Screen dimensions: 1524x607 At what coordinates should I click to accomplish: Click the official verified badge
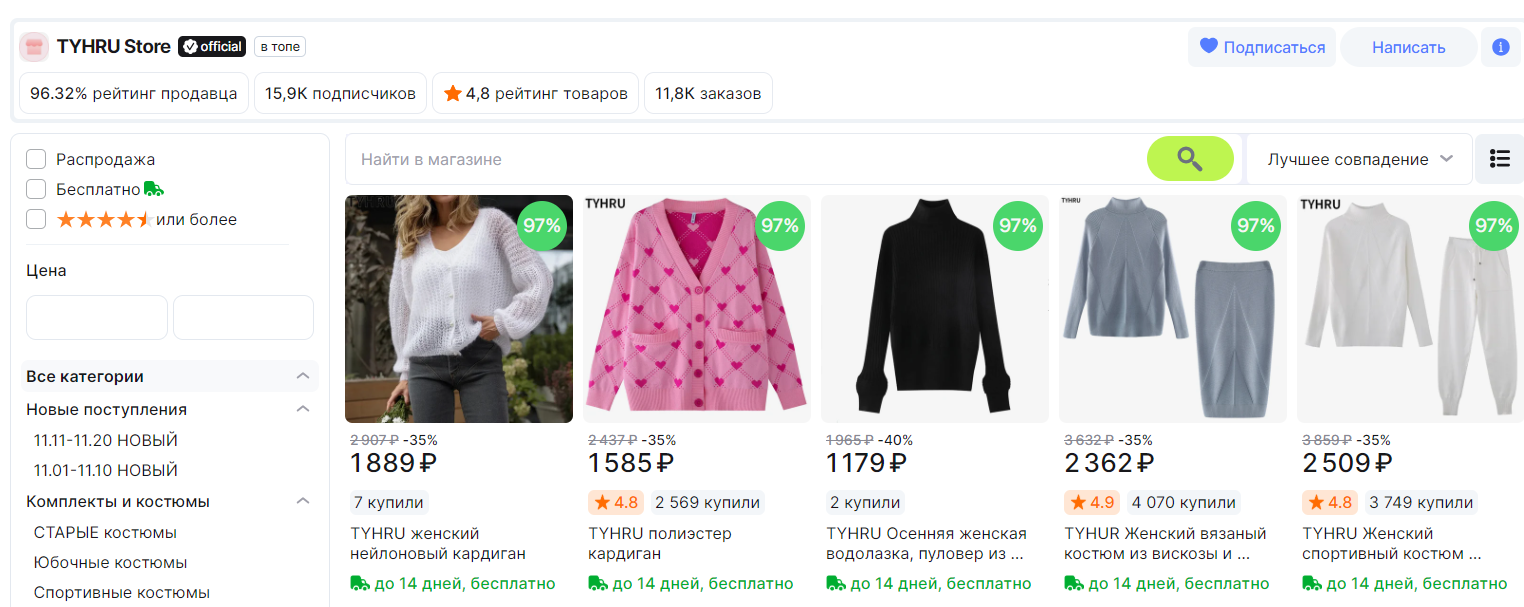(212, 47)
